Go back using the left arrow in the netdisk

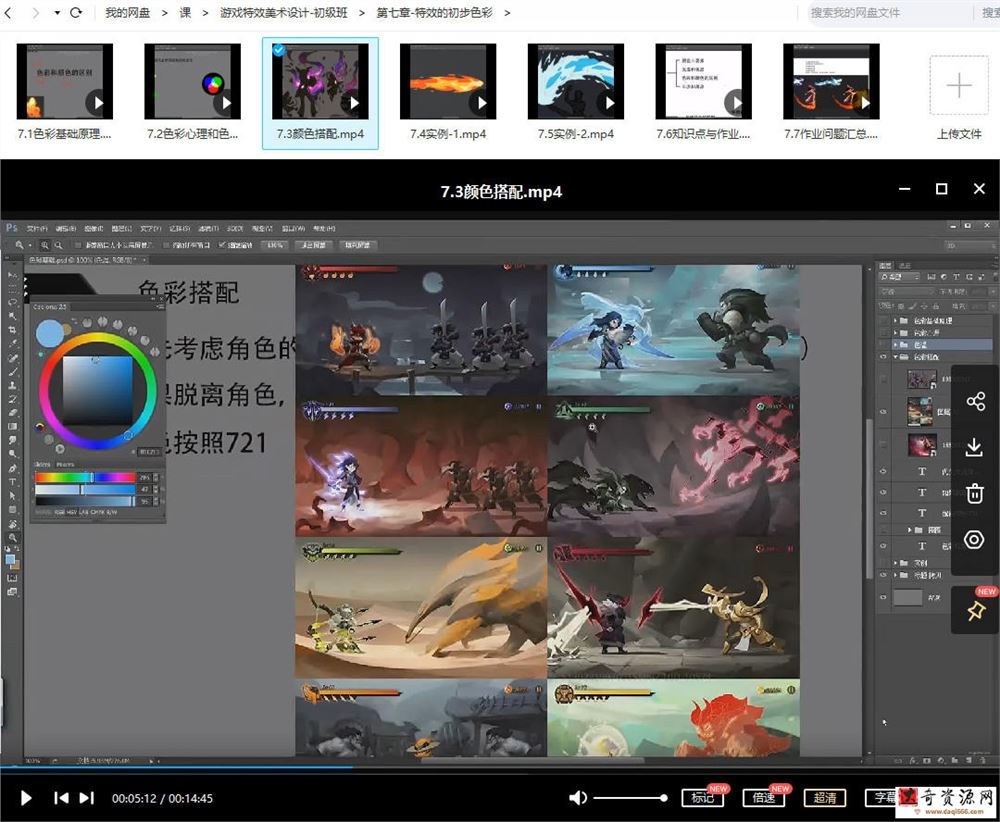pyautogui.click(x=8, y=12)
